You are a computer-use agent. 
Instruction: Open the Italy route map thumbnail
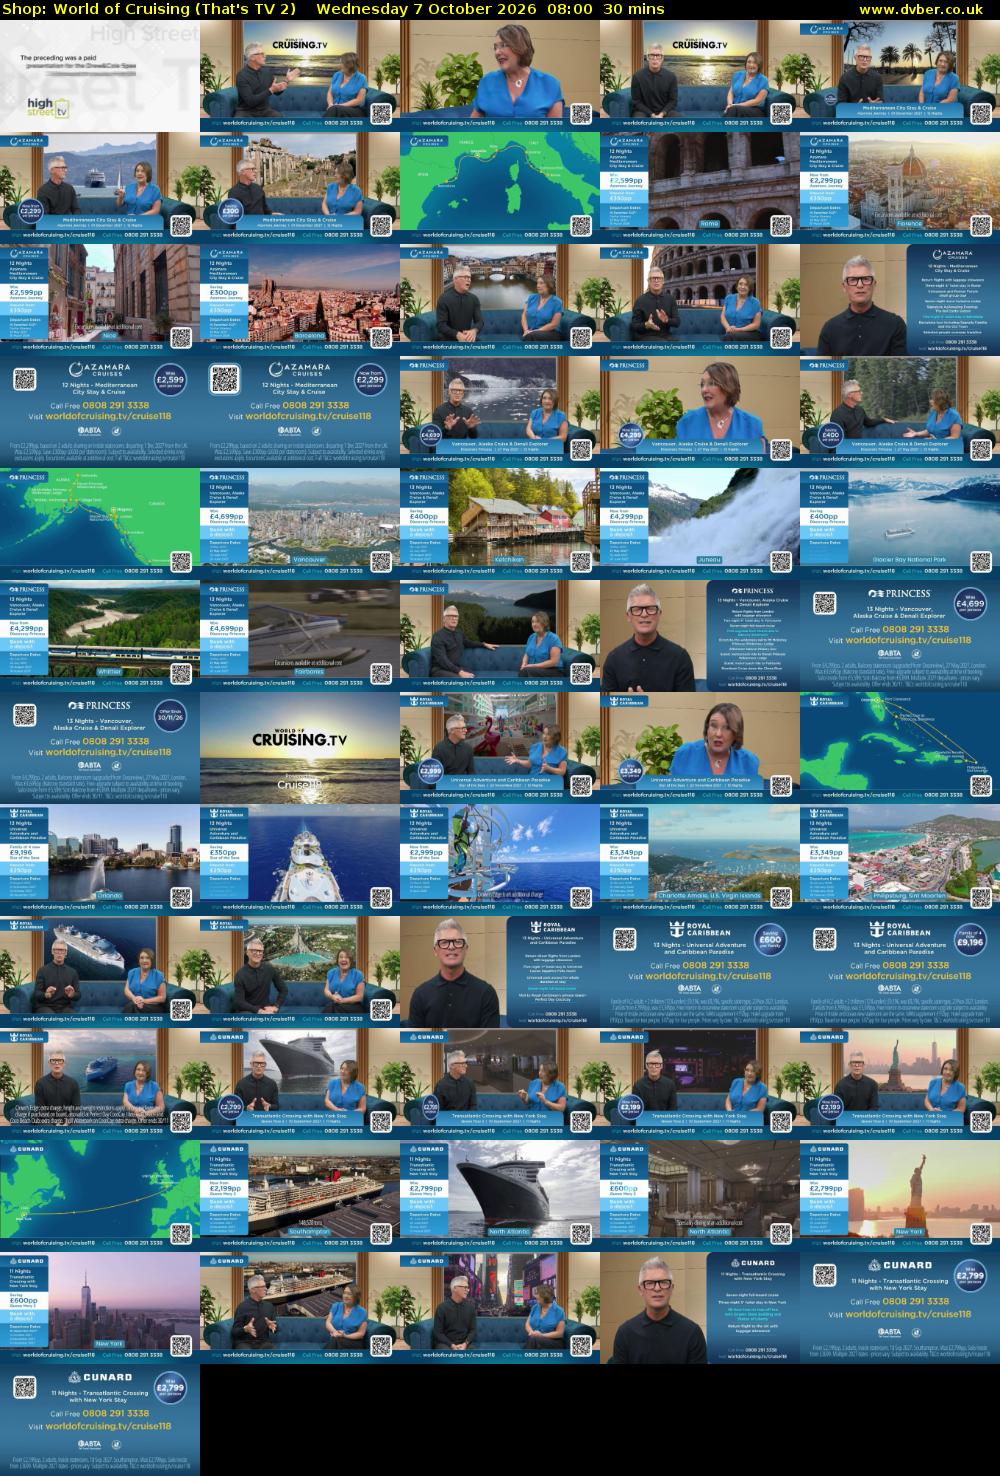pyautogui.click(x=500, y=188)
